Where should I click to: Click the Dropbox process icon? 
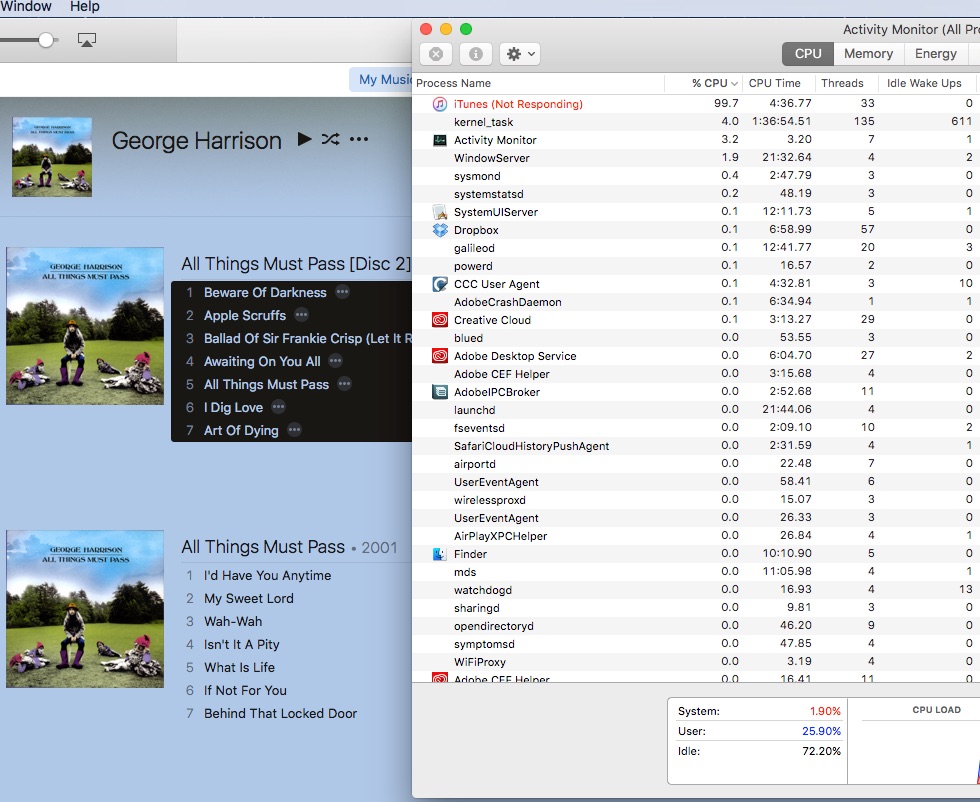tap(440, 230)
